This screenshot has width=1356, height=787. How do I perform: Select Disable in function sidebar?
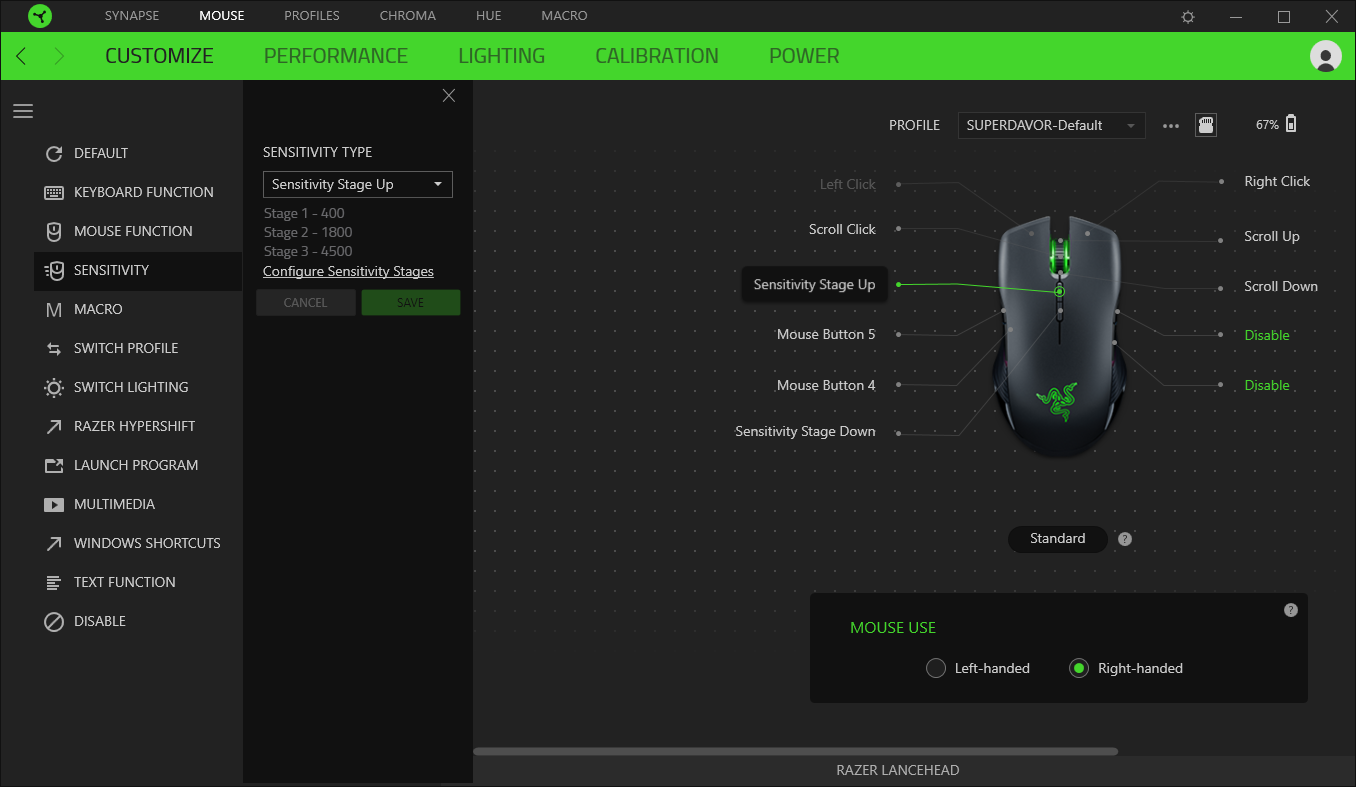[138, 621]
